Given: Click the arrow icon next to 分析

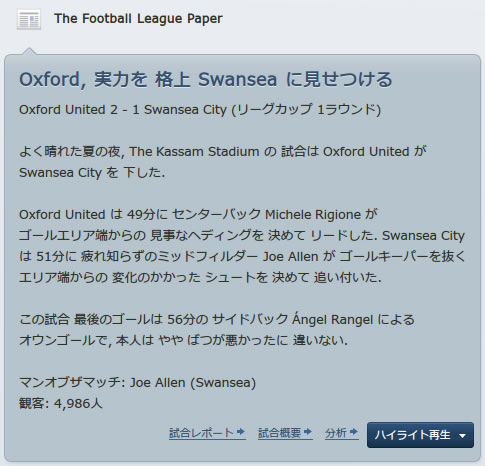Looking at the screenshot, I should (x=354, y=432).
